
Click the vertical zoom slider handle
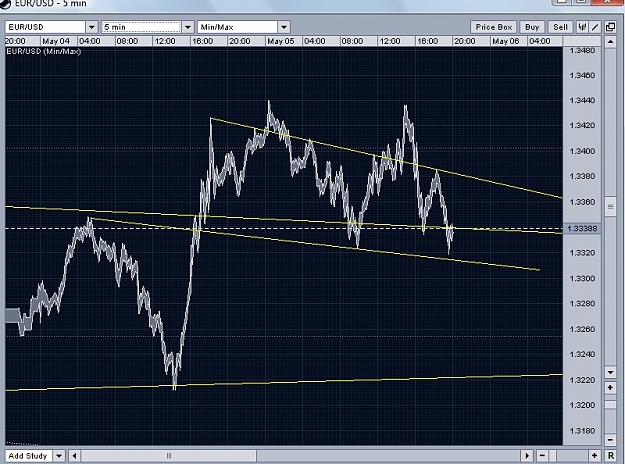(610, 405)
